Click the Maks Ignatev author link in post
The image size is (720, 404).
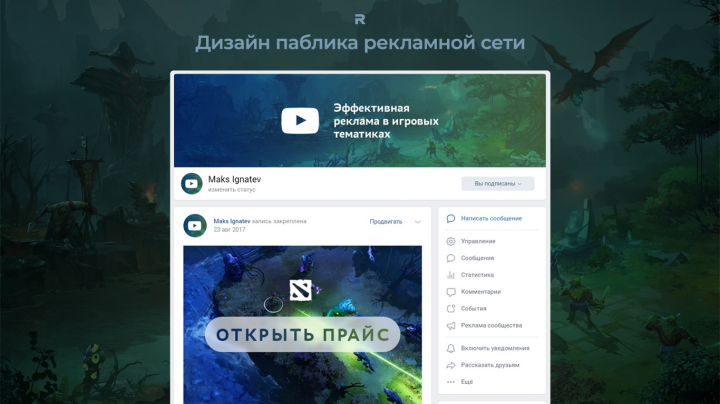232,221
